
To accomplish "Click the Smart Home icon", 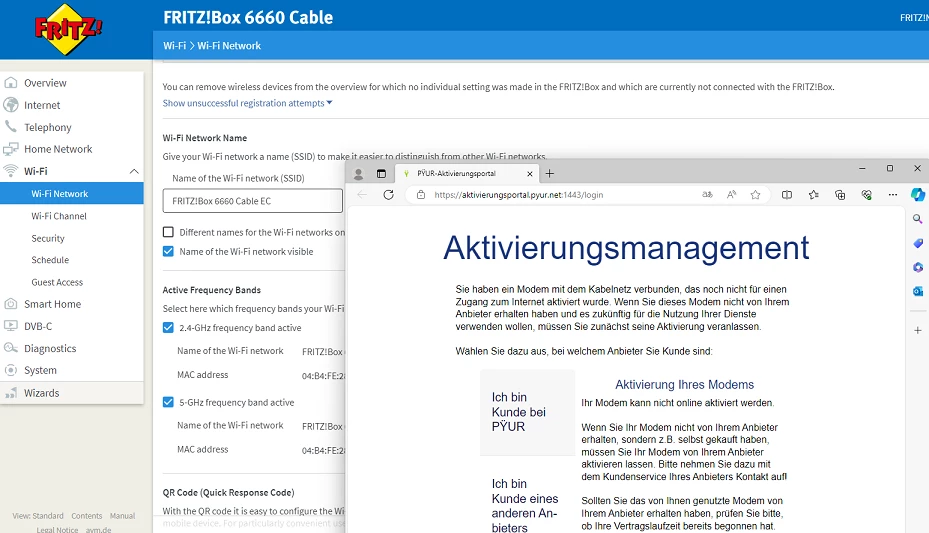I will [x=11, y=304].
